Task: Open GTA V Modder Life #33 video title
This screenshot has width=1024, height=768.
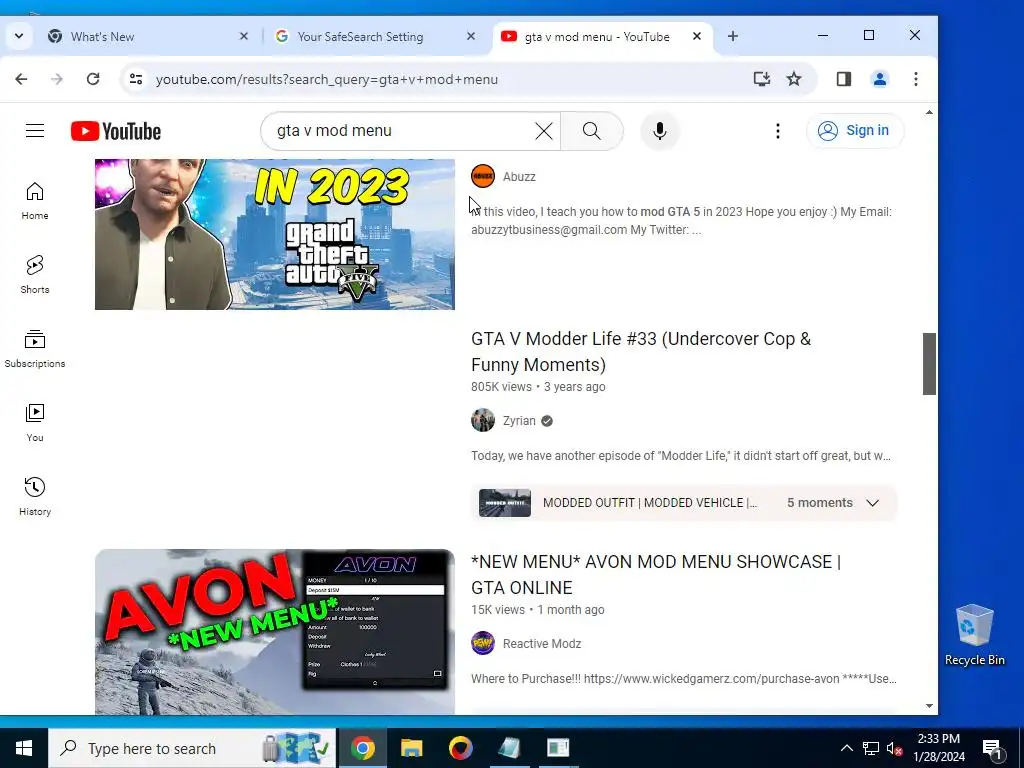Action: [x=641, y=351]
